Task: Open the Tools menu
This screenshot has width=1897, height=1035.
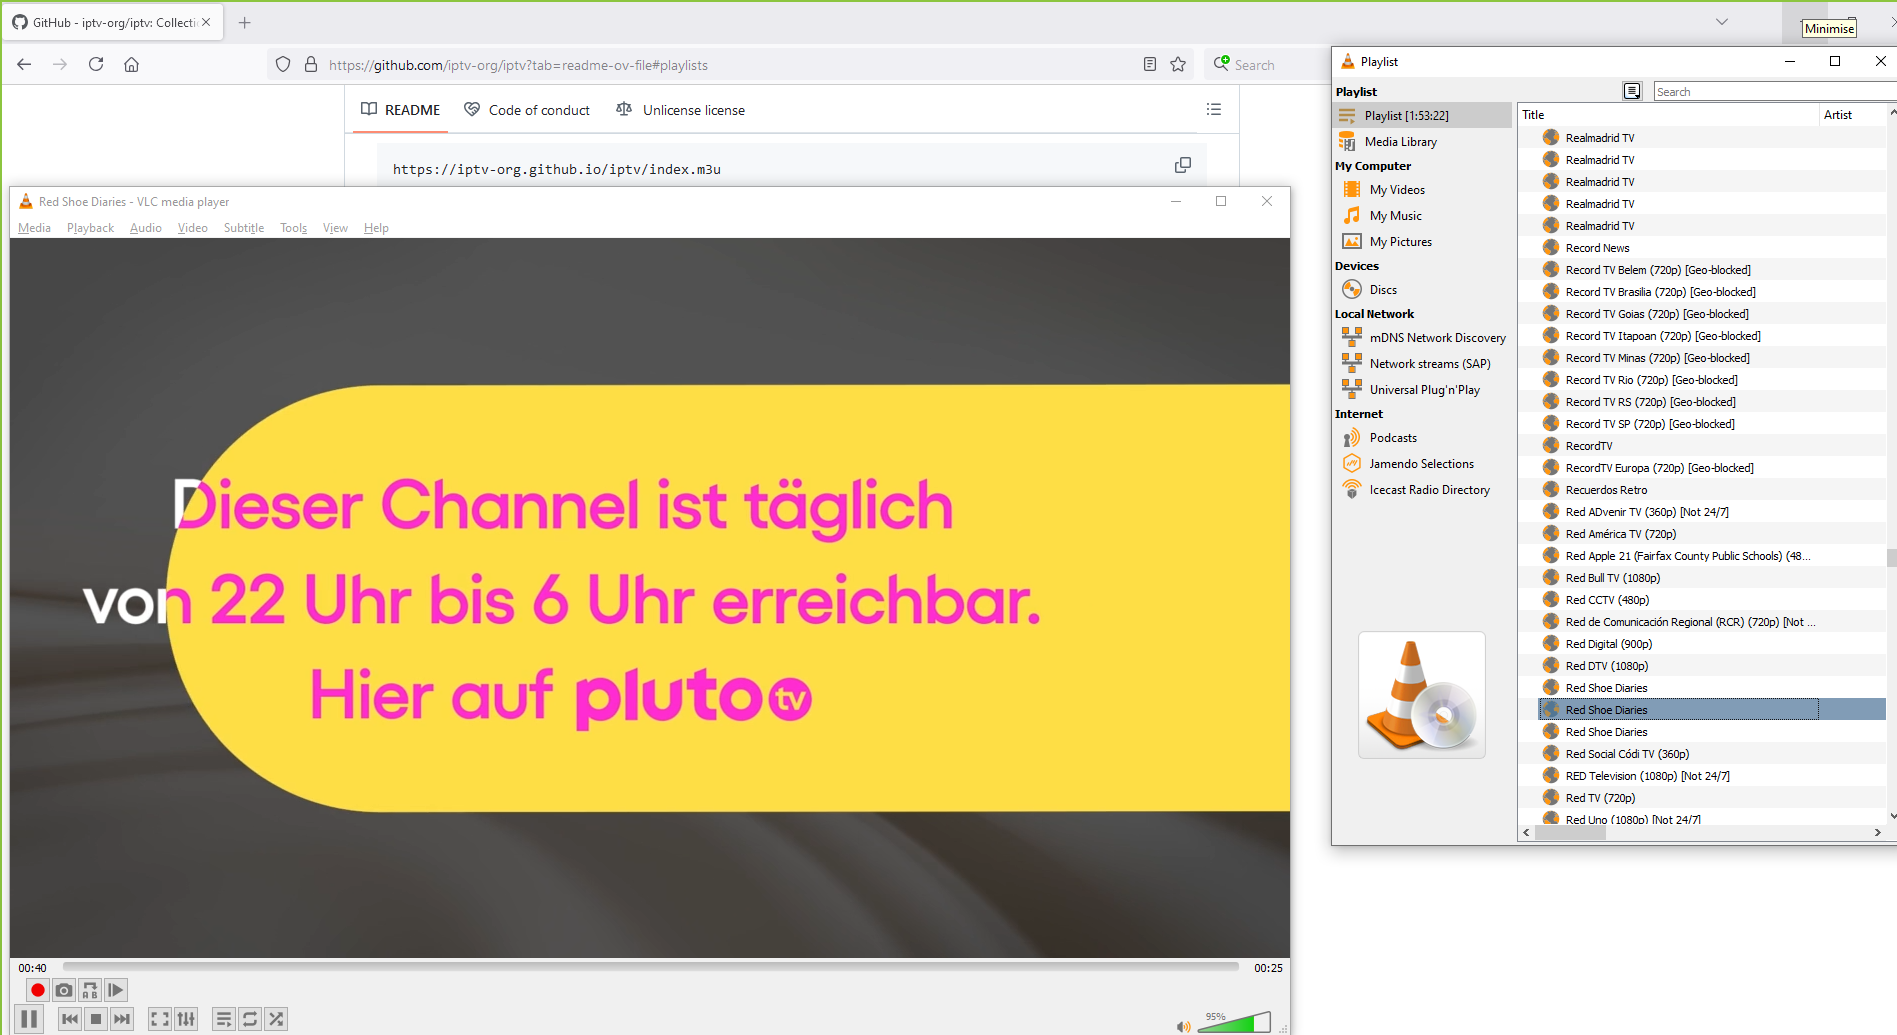Action: tap(294, 228)
